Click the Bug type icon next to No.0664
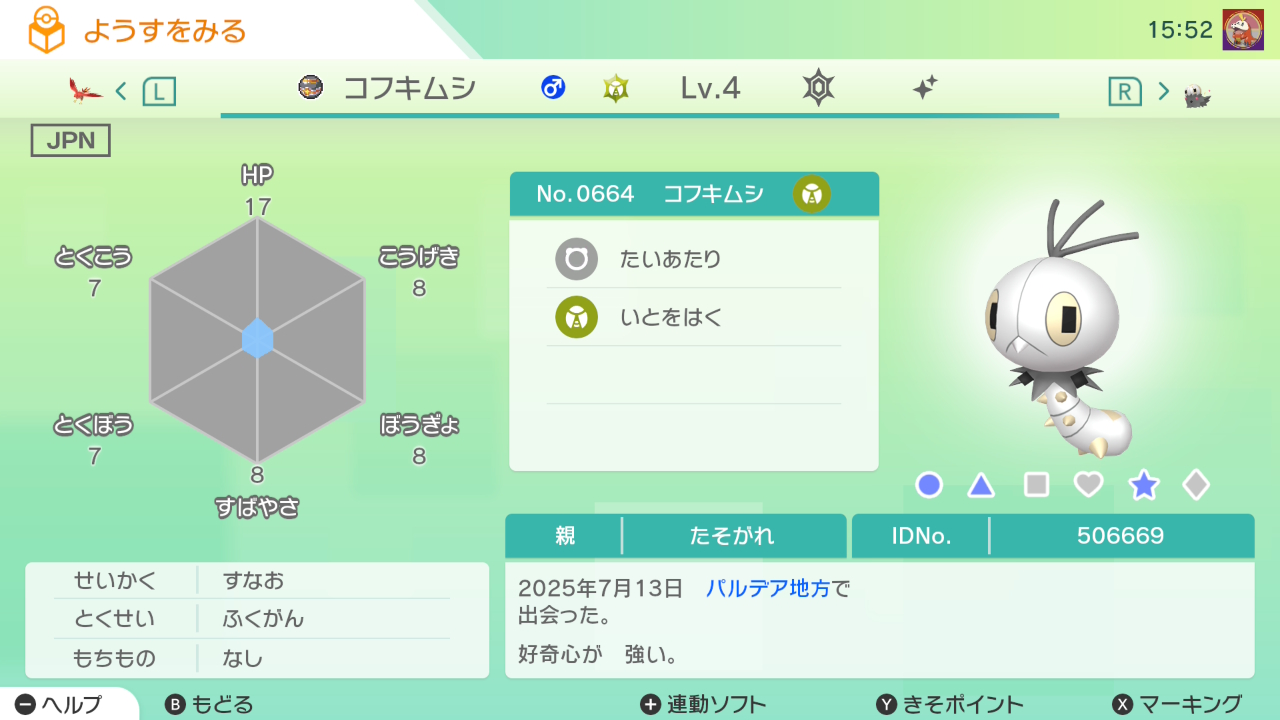Image resolution: width=1280 pixels, height=720 pixels. click(812, 194)
